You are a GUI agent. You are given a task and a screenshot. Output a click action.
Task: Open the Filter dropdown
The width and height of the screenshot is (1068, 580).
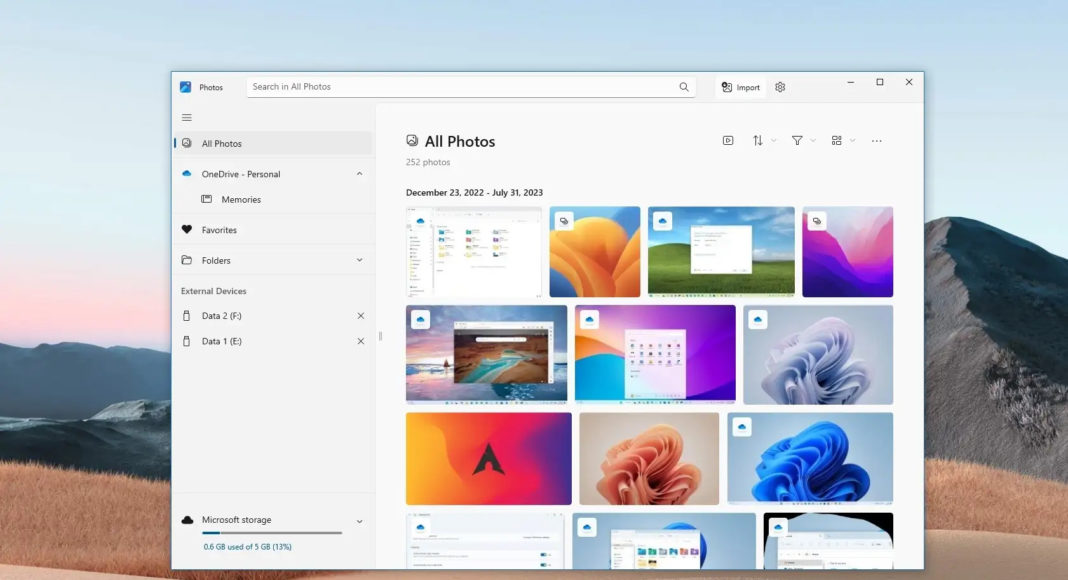coord(803,140)
